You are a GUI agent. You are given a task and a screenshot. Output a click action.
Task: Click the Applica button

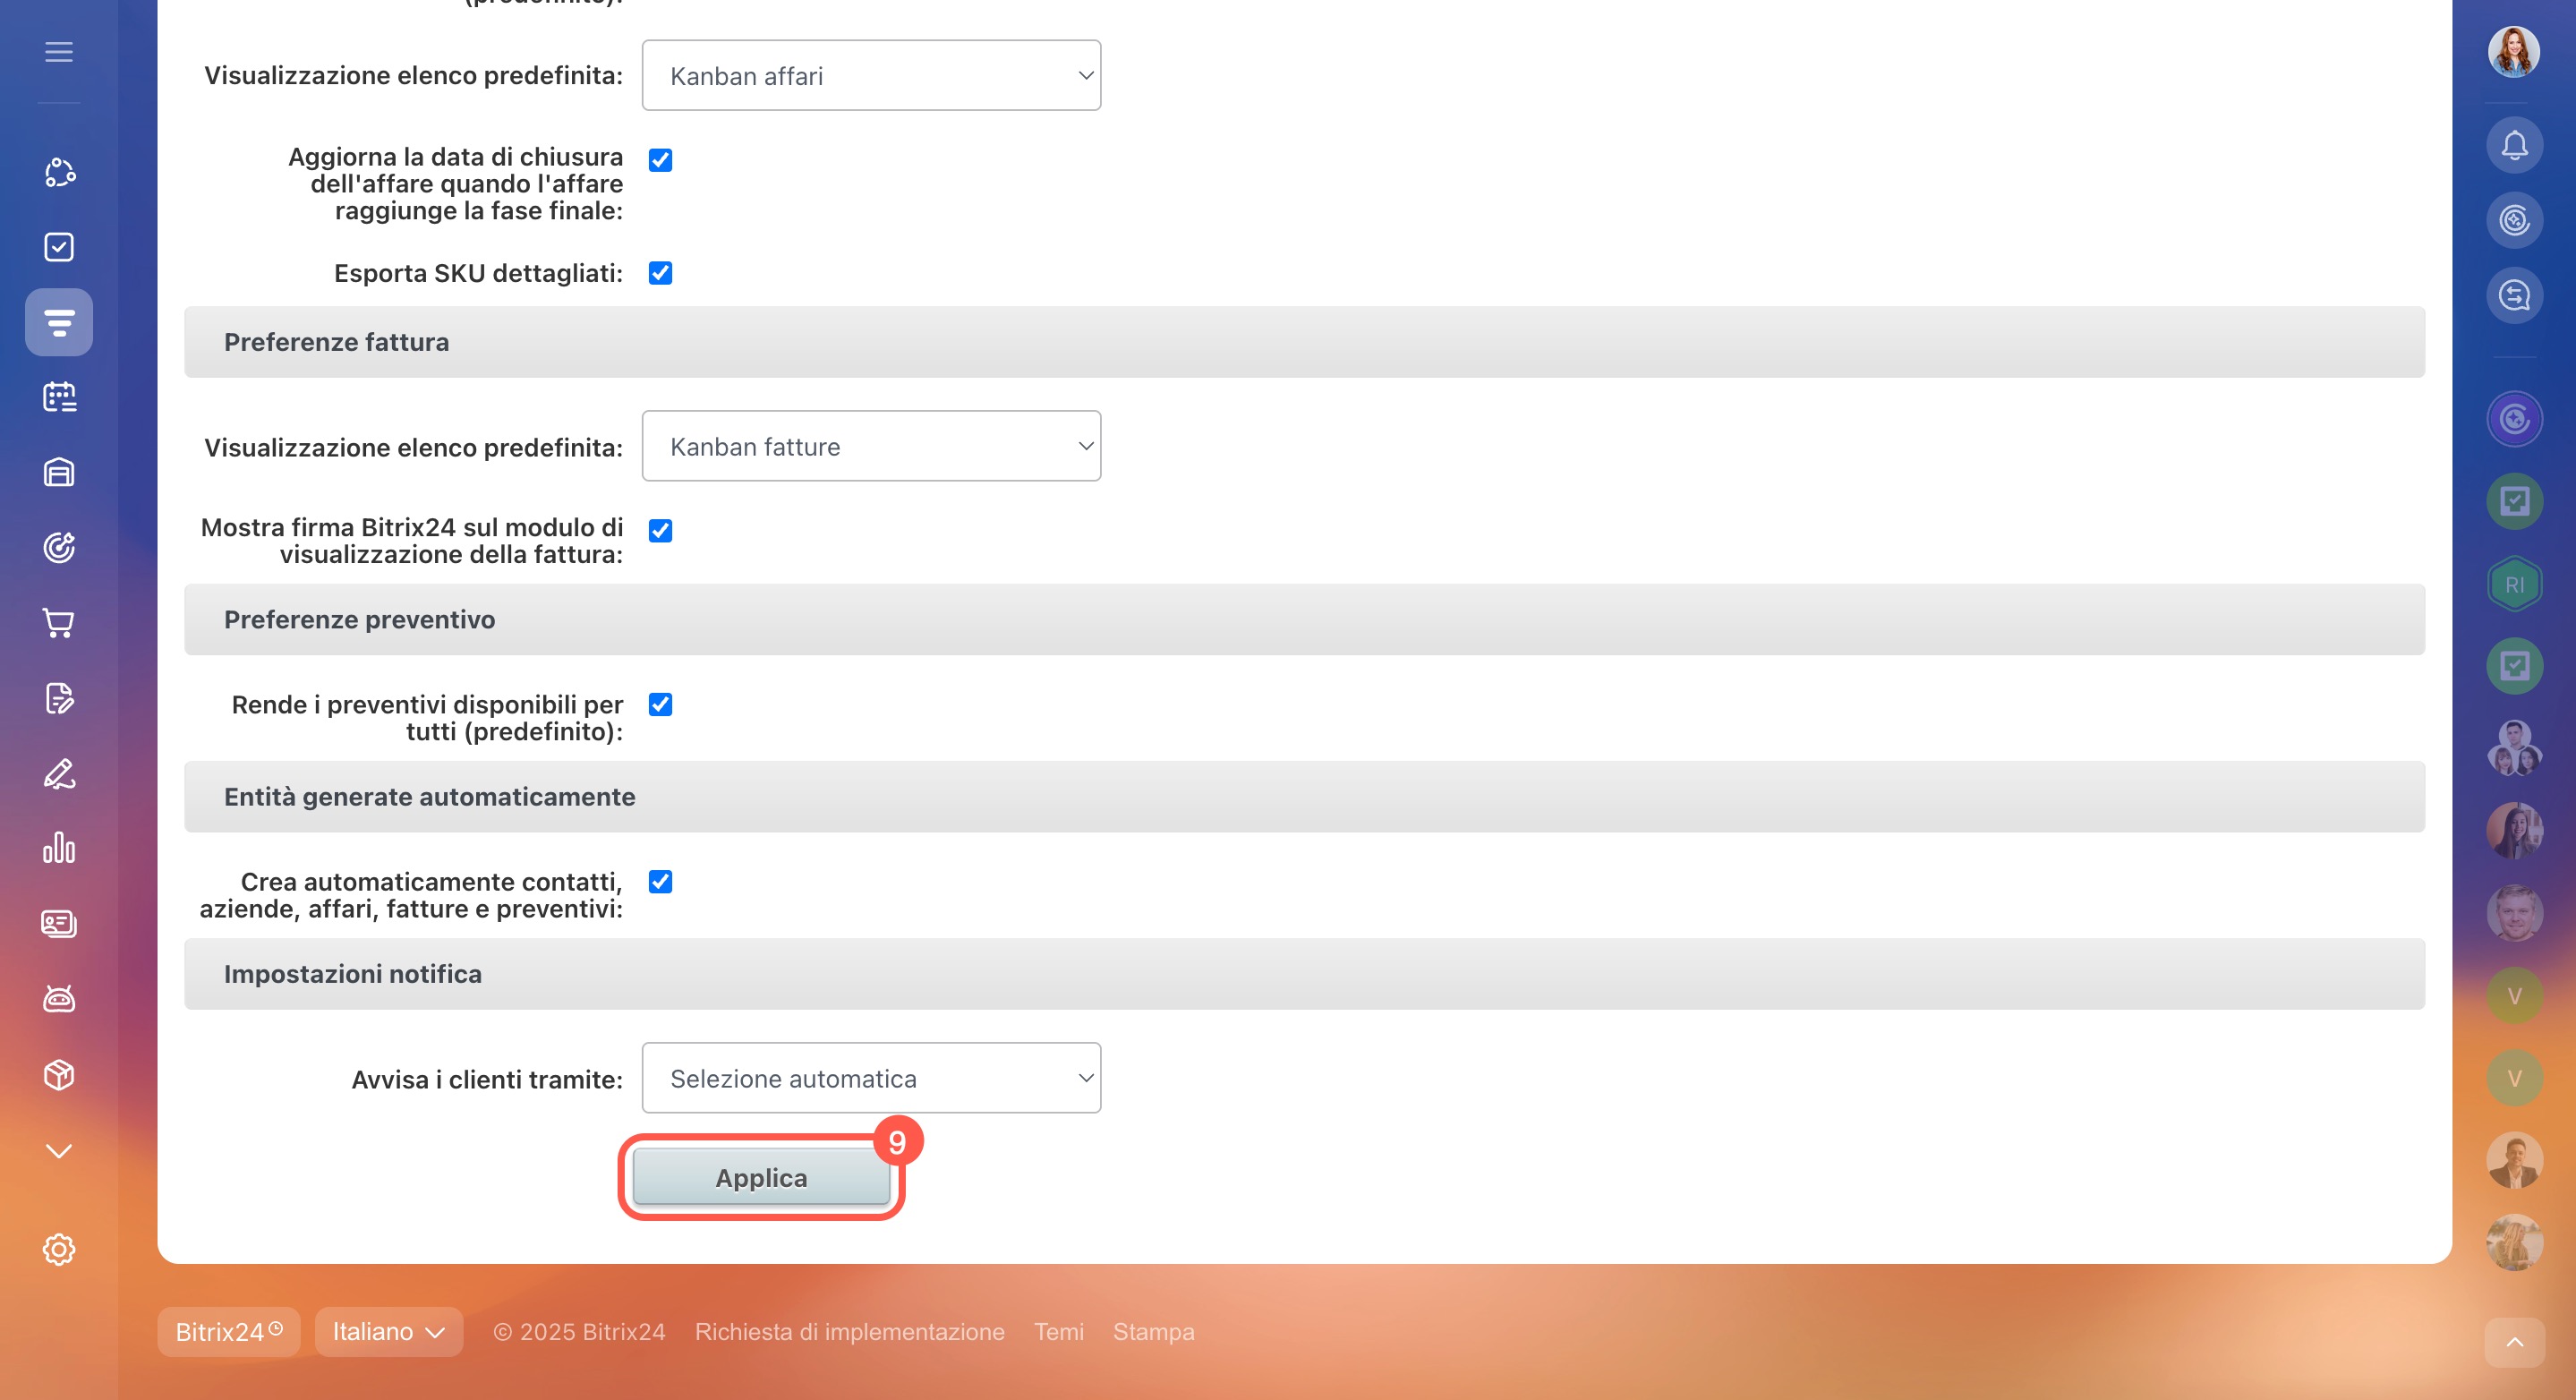pos(761,1177)
